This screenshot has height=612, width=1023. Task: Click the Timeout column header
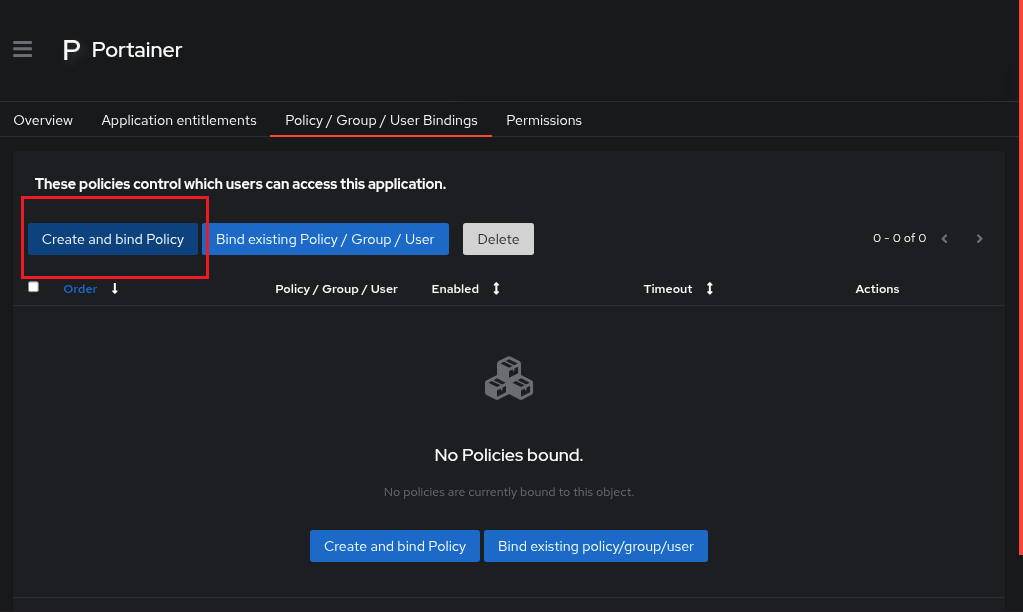(x=667, y=289)
